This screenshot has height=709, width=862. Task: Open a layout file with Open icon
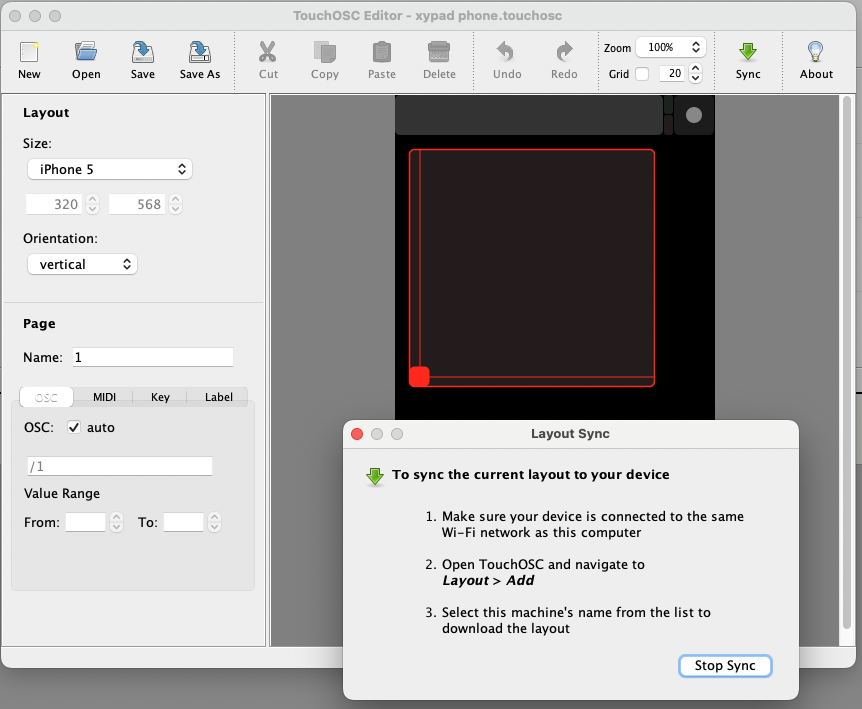[86, 53]
